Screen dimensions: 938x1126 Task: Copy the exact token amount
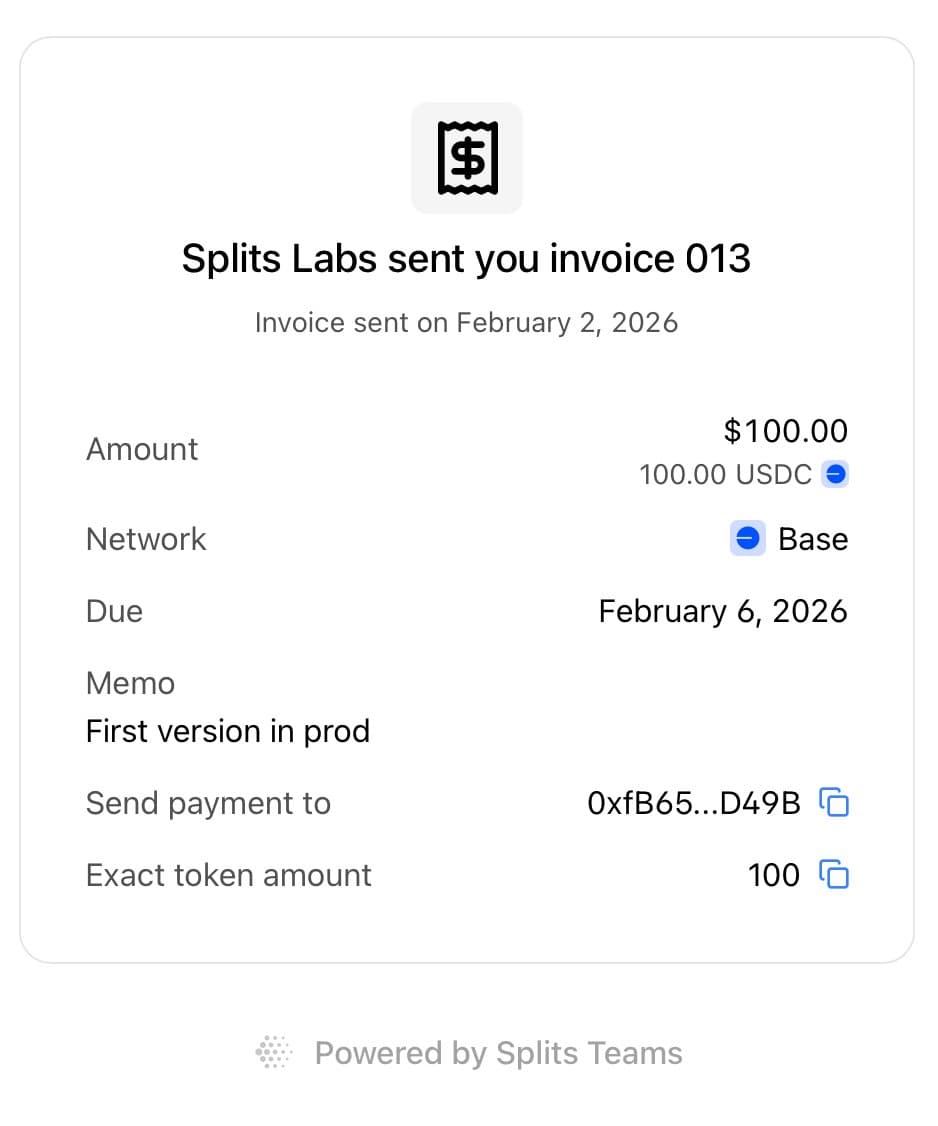(834, 875)
